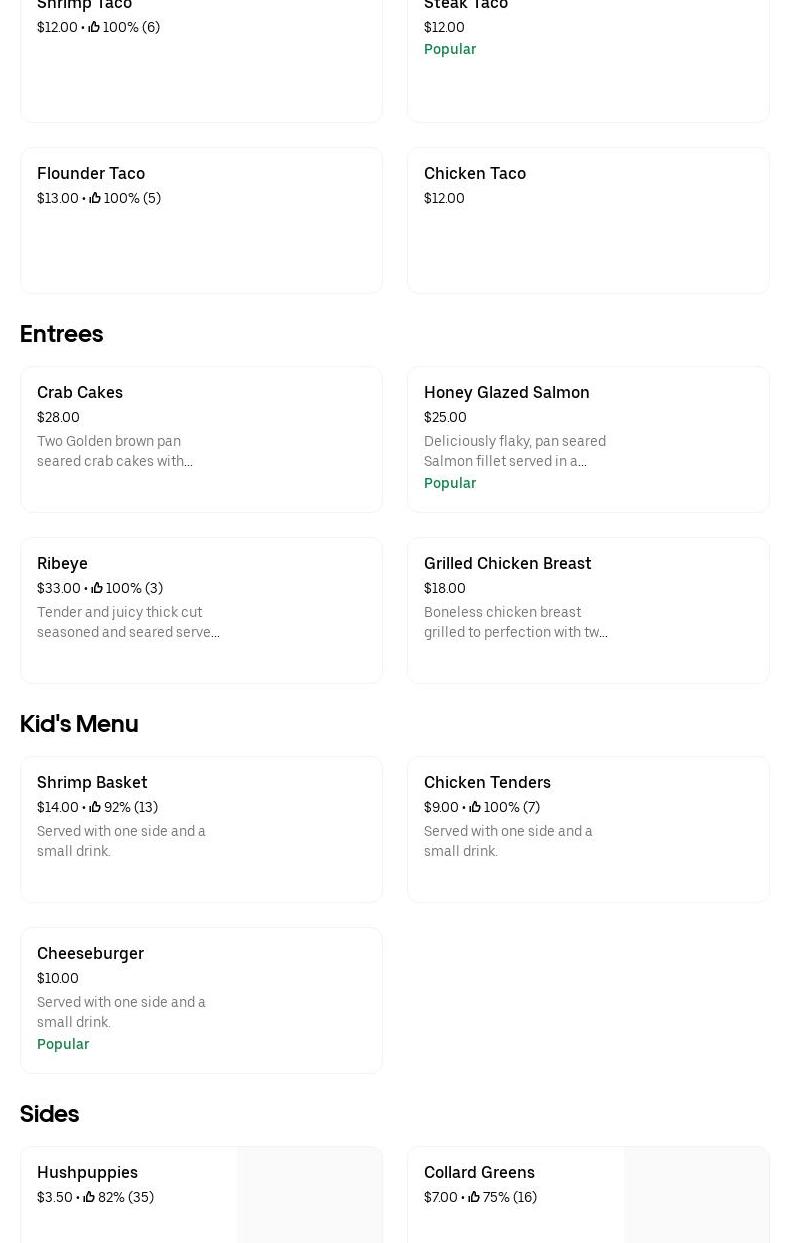Click the thumbs-up icon on Collard Greens

tap(474, 1197)
